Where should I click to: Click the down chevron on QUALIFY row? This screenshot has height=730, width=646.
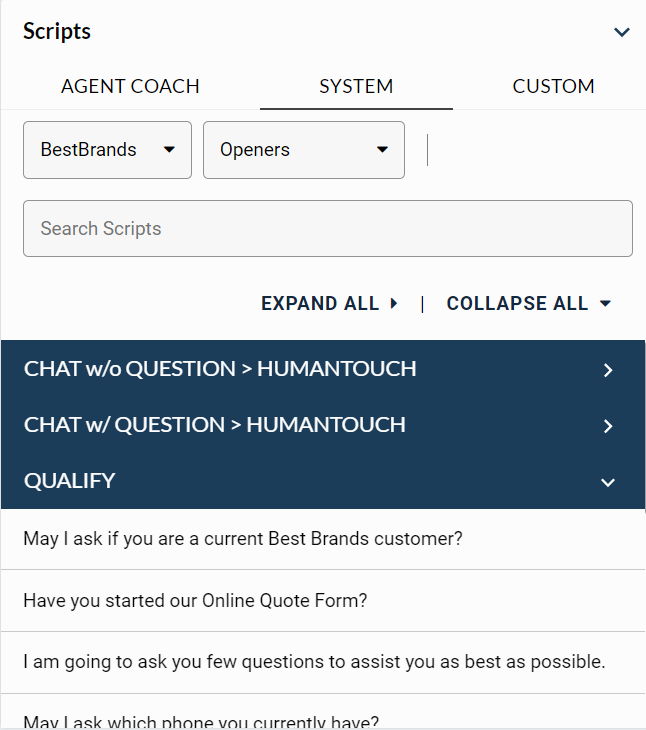(x=608, y=482)
